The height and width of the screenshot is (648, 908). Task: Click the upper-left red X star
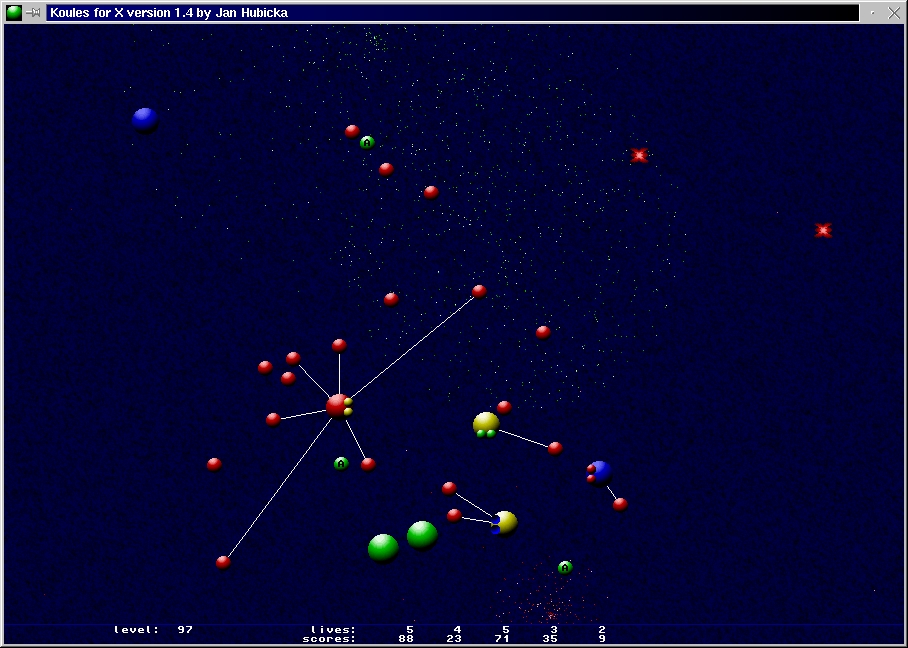point(639,155)
